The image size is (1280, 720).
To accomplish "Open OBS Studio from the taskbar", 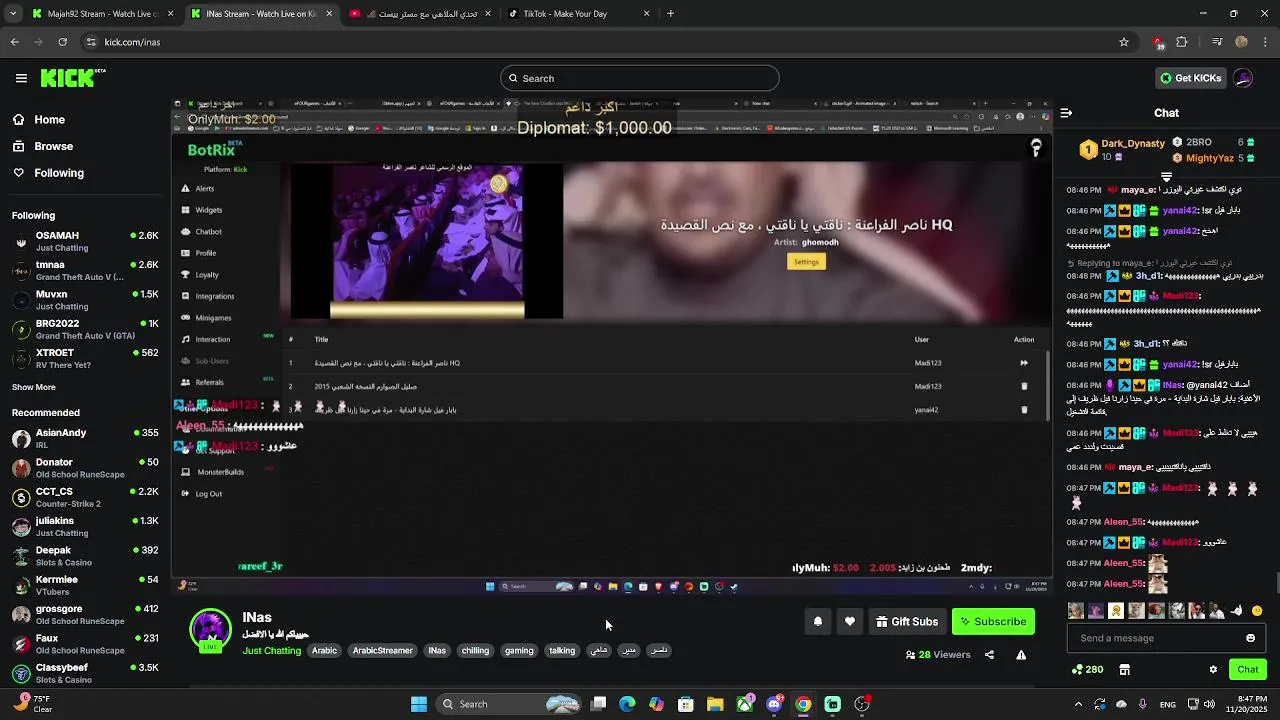I will coord(862,704).
